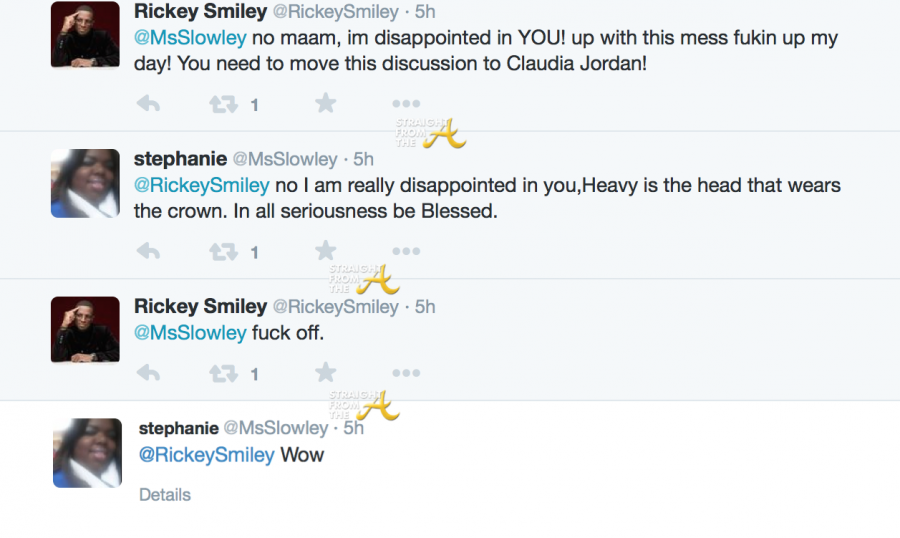The height and width of the screenshot is (538, 900).
Task: Click stephanie's avatar on the 'Wow' tweet
Action: click(x=86, y=453)
